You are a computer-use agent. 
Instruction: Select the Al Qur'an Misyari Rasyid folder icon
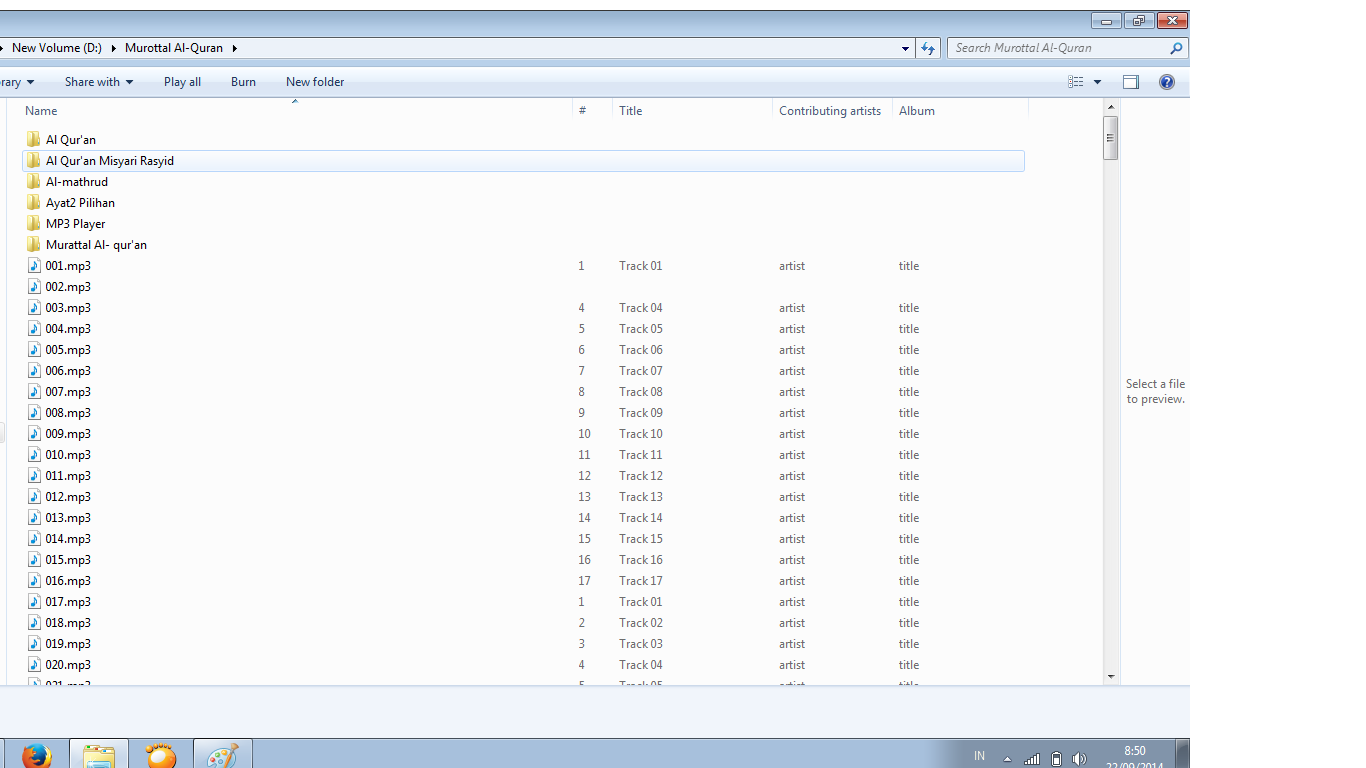[x=34, y=161]
